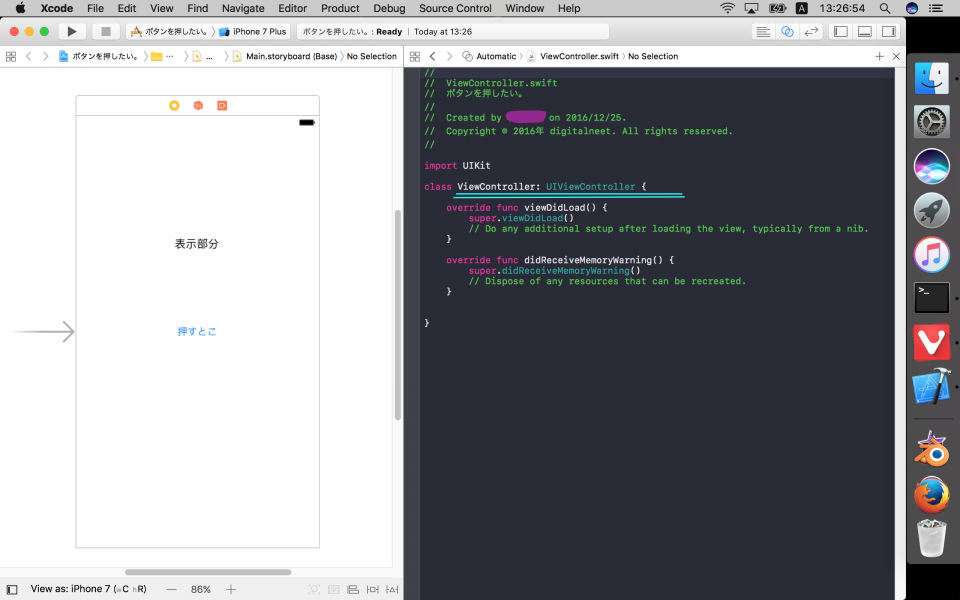Open the ViewController.swift jump bar item
Screen dimensions: 960x600
click(573, 56)
